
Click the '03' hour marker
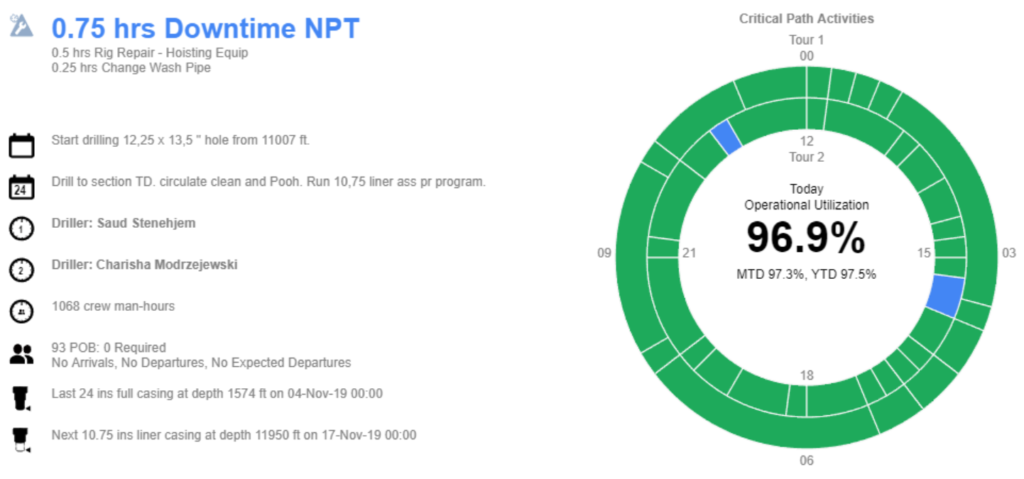pos(1008,253)
